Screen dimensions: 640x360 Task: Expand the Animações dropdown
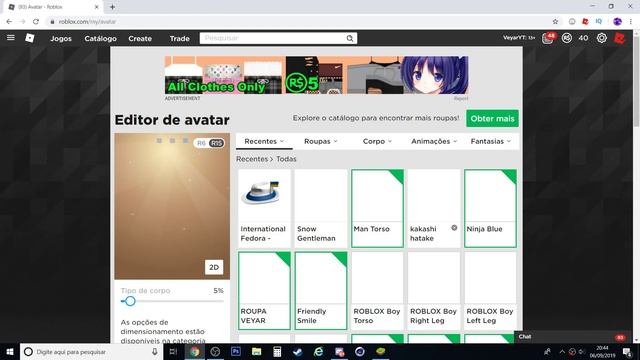click(x=434, y=141)
